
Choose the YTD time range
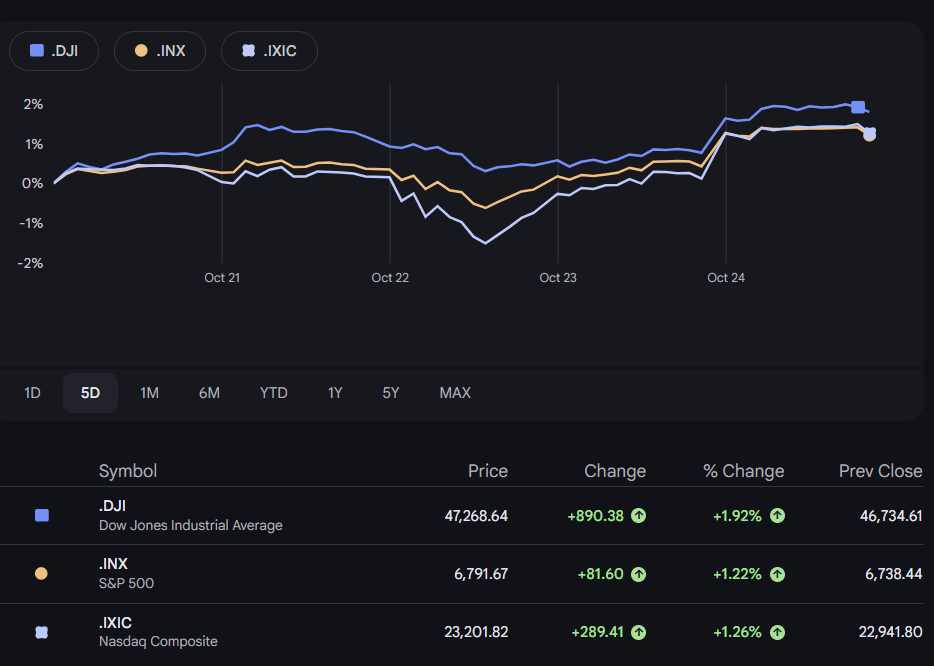[x=273, y=393]
